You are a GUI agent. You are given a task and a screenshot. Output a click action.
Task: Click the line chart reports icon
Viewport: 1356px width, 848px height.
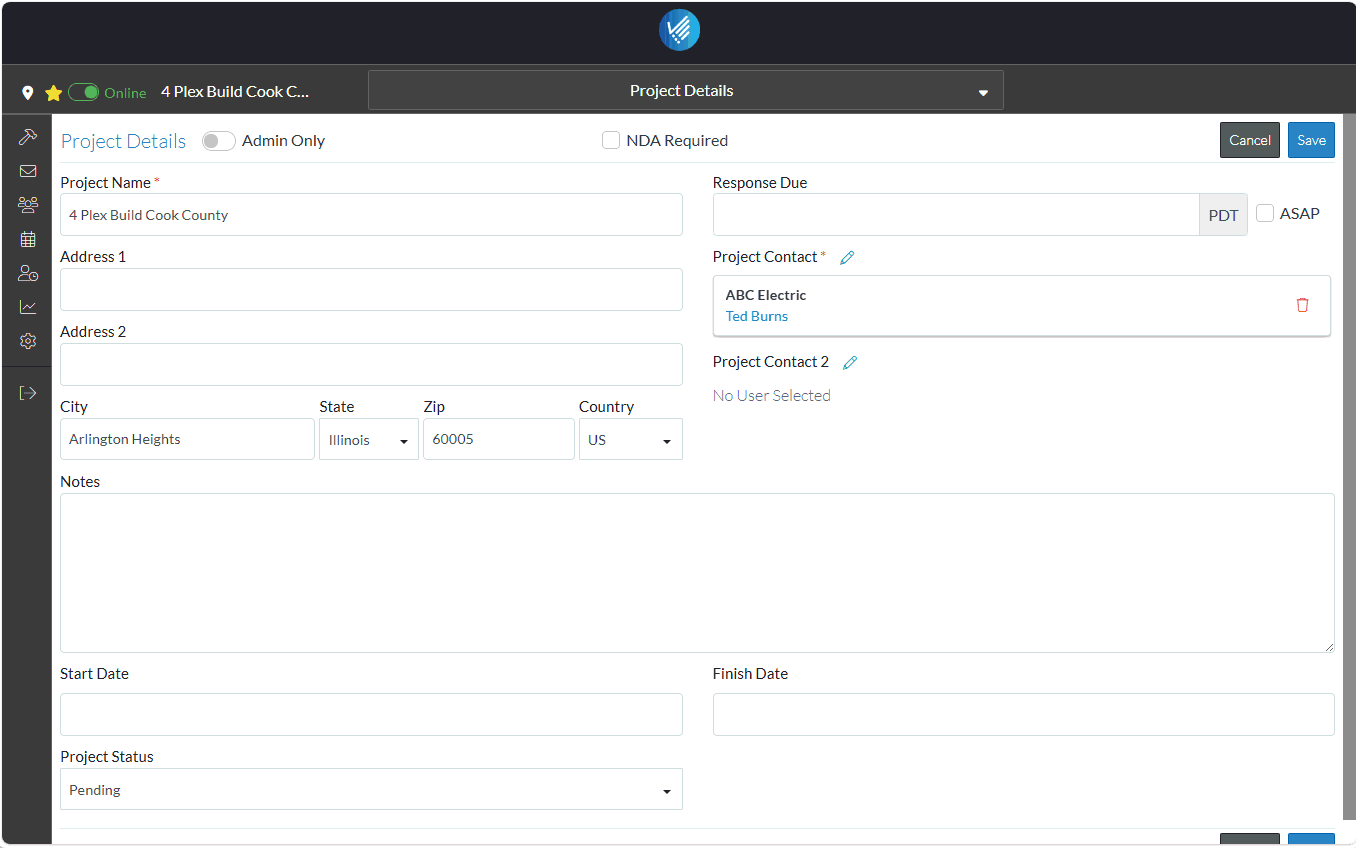click(x=28, y=307)
